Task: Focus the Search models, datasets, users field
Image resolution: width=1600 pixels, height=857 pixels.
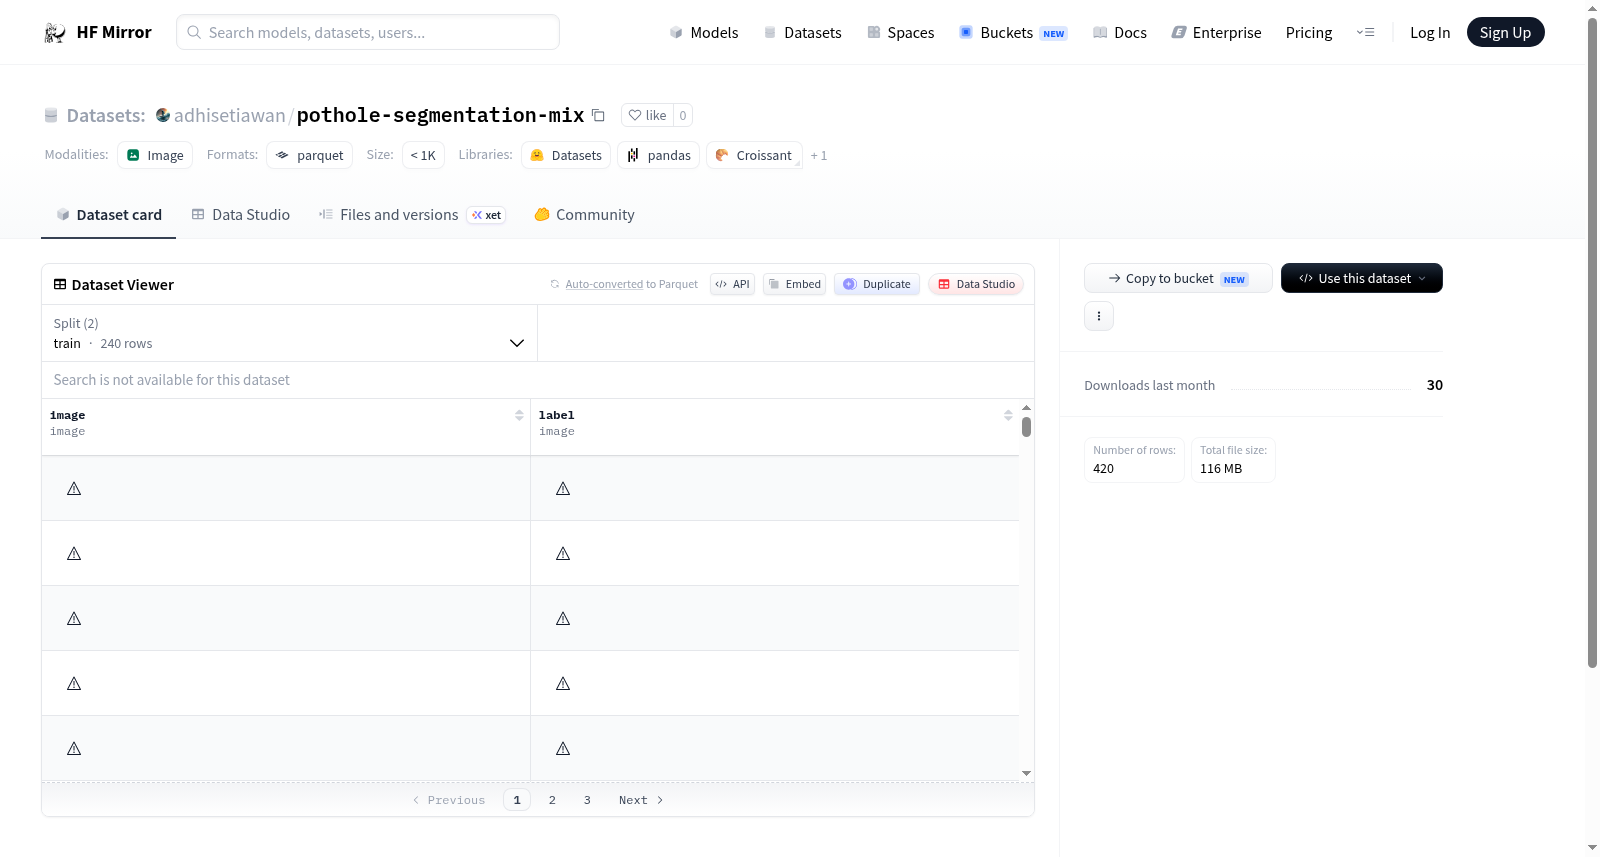Action: [368, 32]
